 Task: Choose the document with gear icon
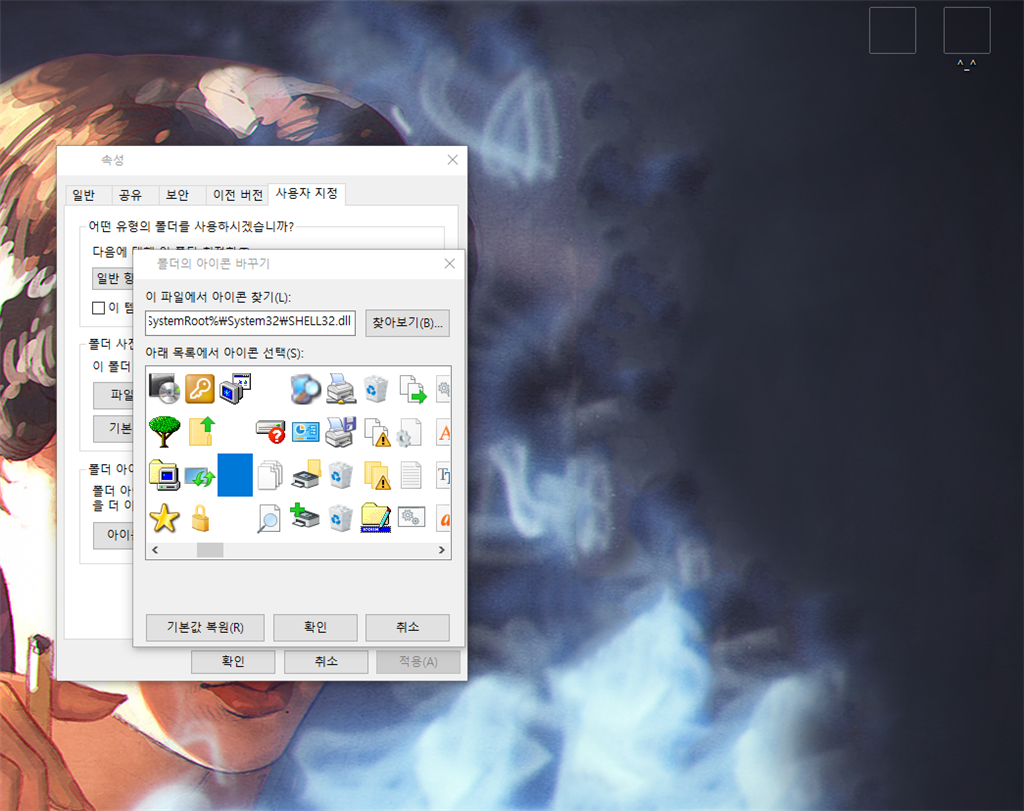(x=410, y=432)
